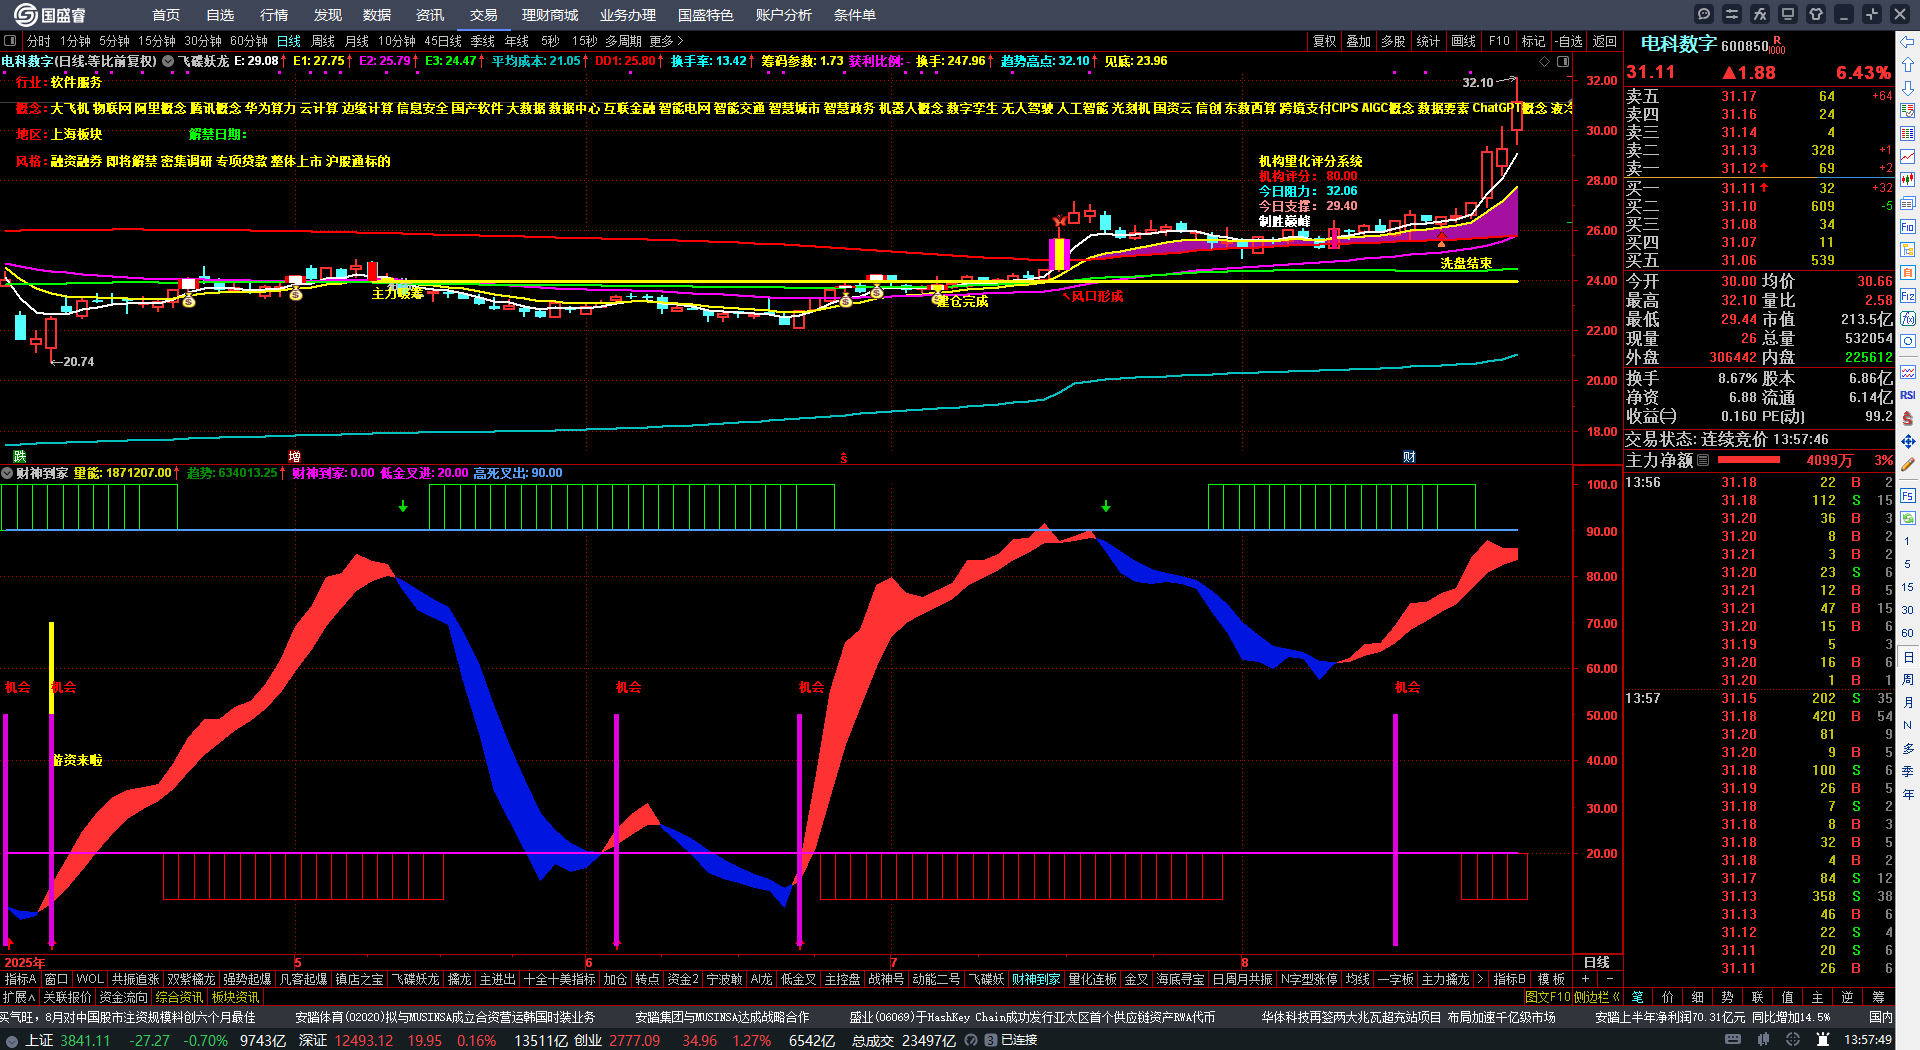Click the 日 period icon in right sidebar
This screenshot has width=1920, height=1050.
click(1908, 657)
